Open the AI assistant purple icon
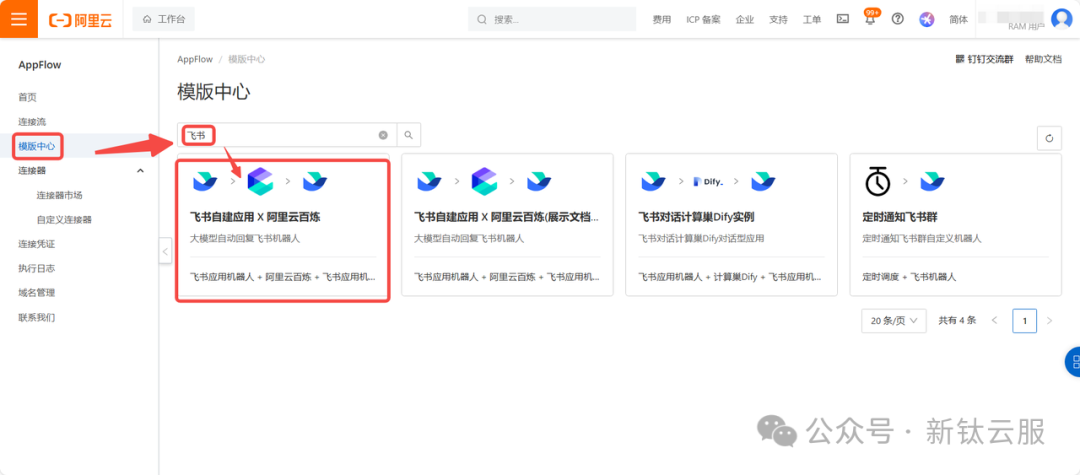 tap(926, 19)
